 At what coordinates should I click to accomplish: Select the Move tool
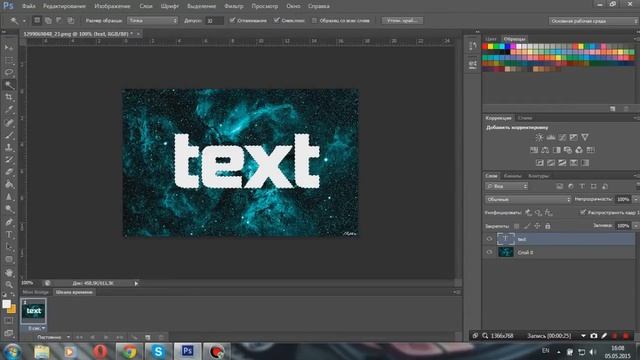pos(9,48)
